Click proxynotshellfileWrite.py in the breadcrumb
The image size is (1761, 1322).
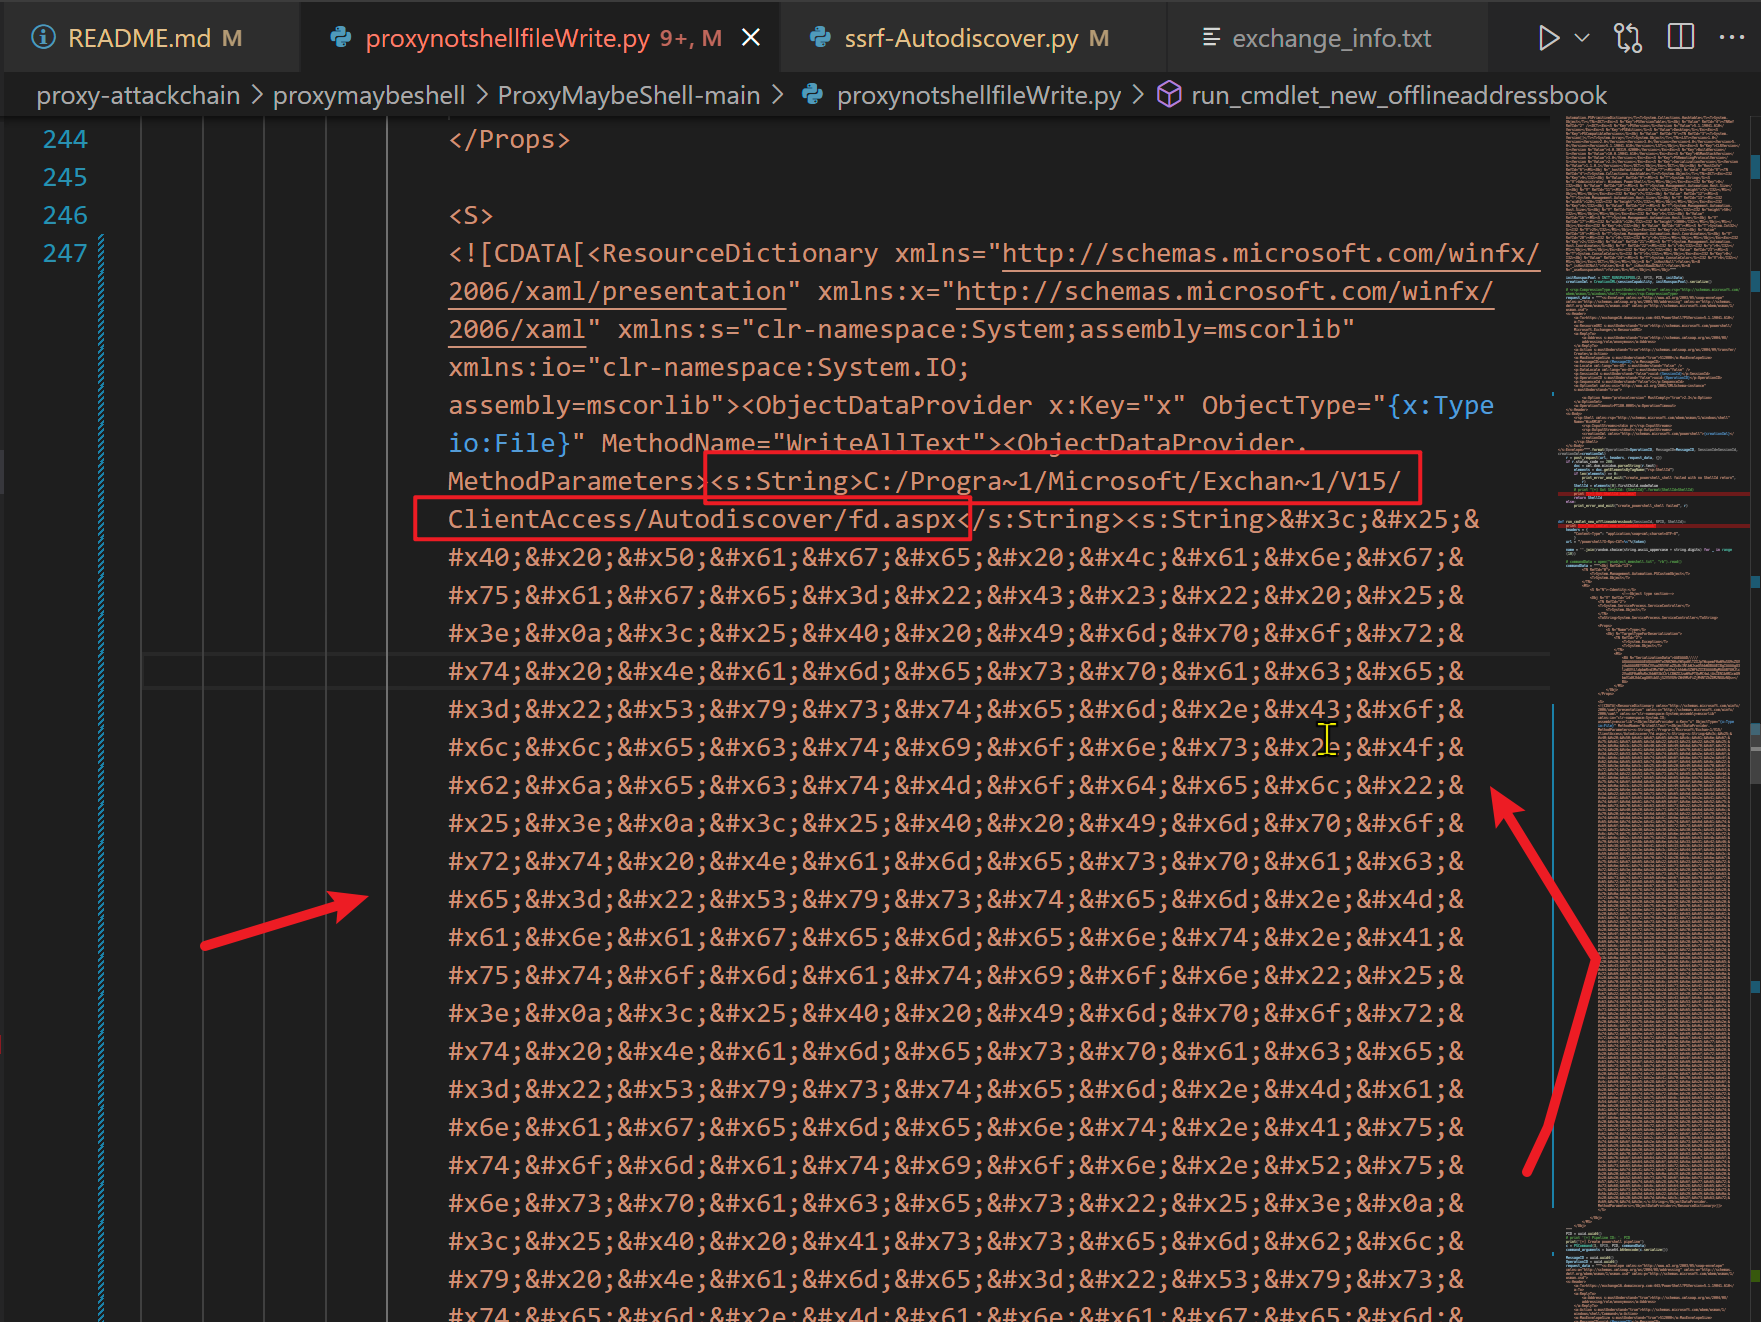pos(979,95)
